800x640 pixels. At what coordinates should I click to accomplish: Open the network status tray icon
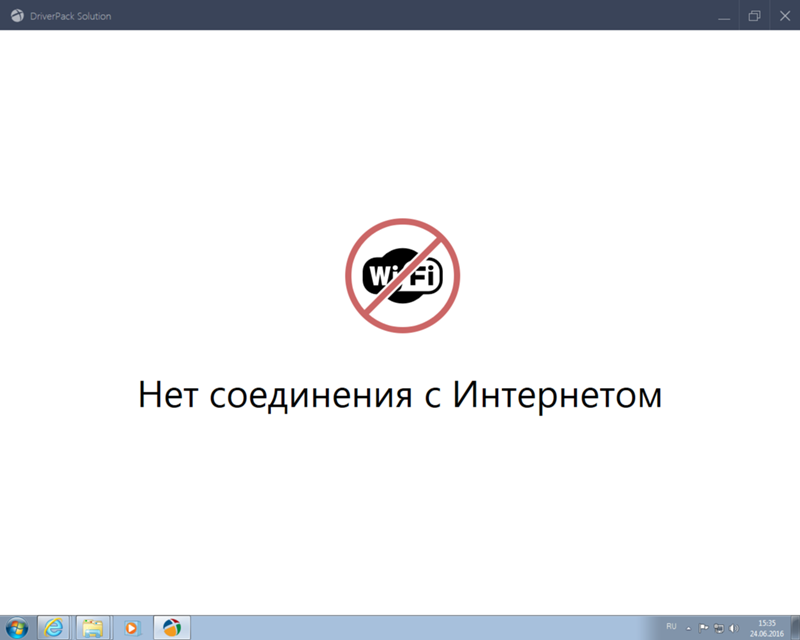[x=718, y=628]
